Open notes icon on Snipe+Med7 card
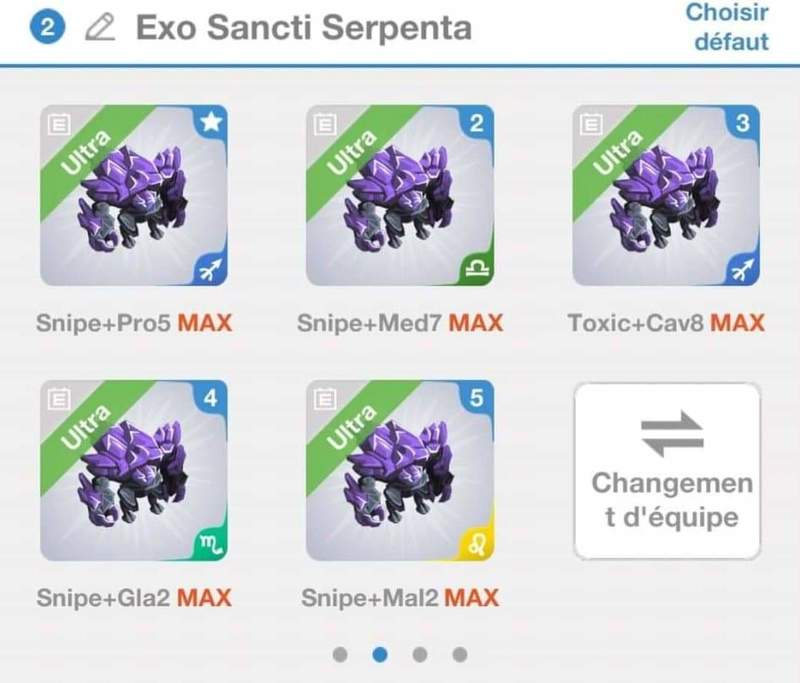 click(x=325, y=124)
